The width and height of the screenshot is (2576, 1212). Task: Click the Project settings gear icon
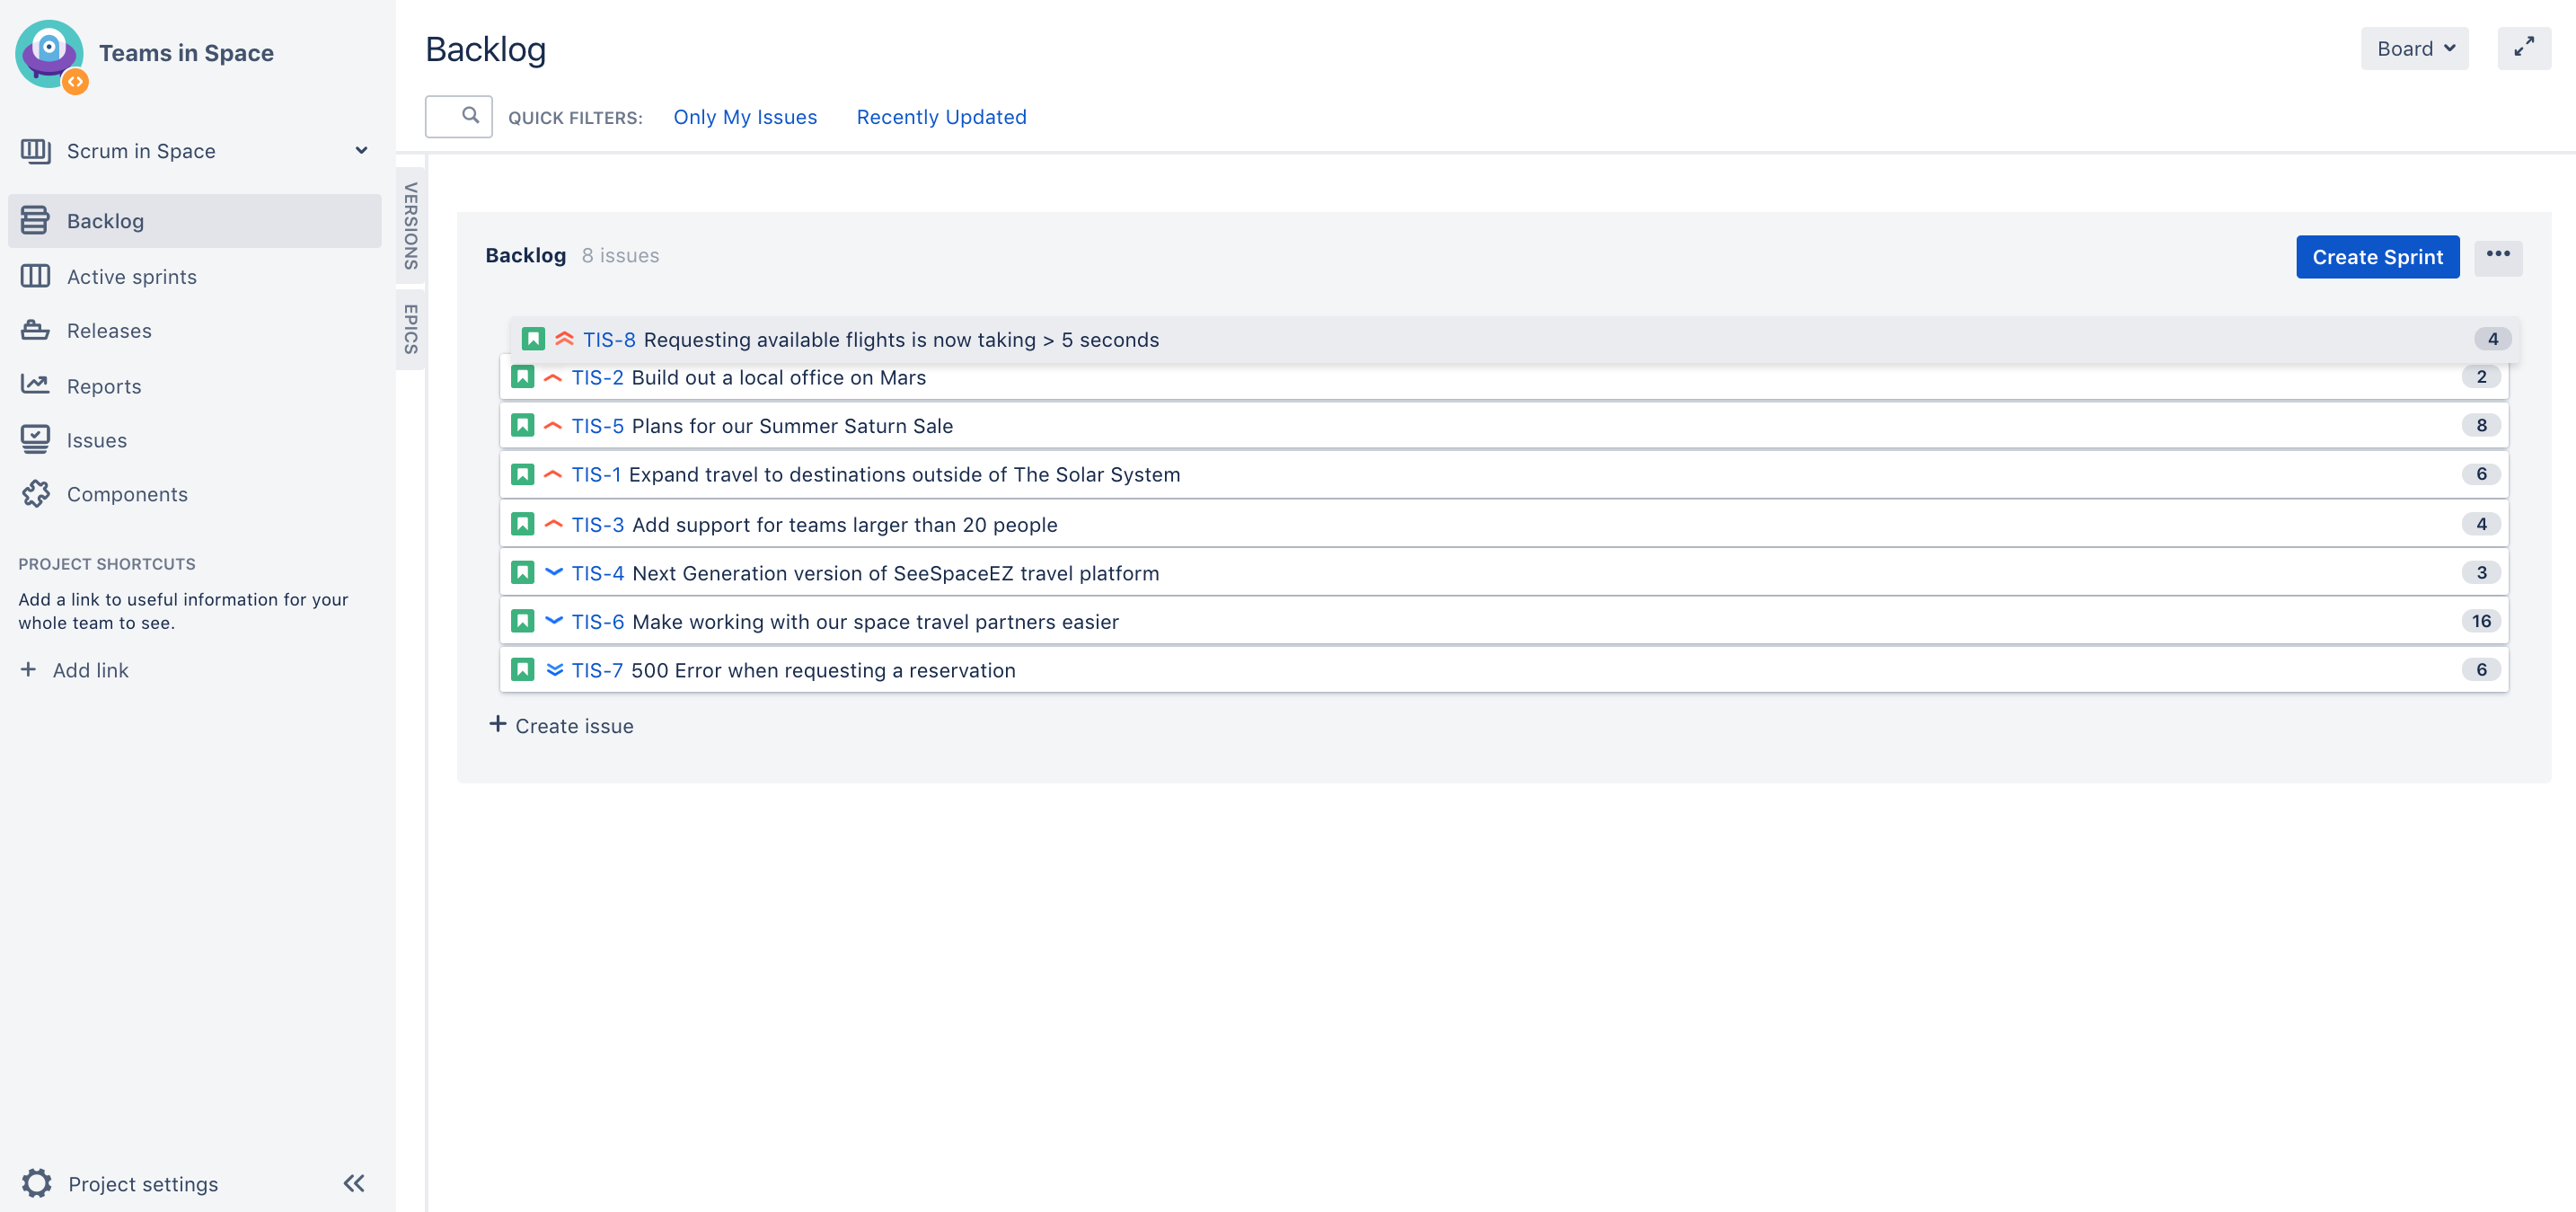pyautogui.click(x=37, y=1183)
